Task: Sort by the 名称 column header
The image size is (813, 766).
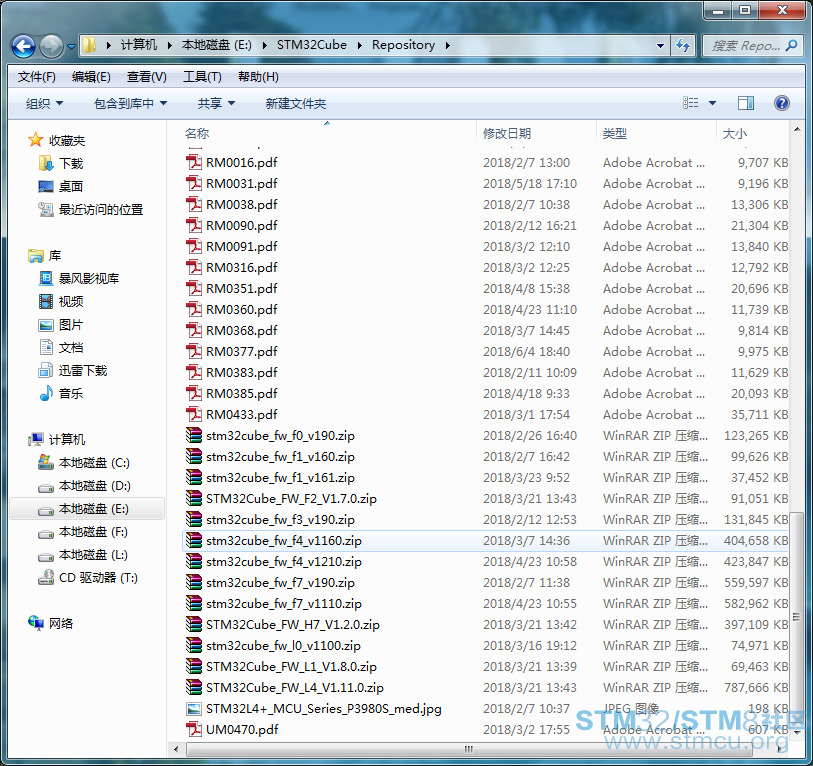Action: click(197, 134)
